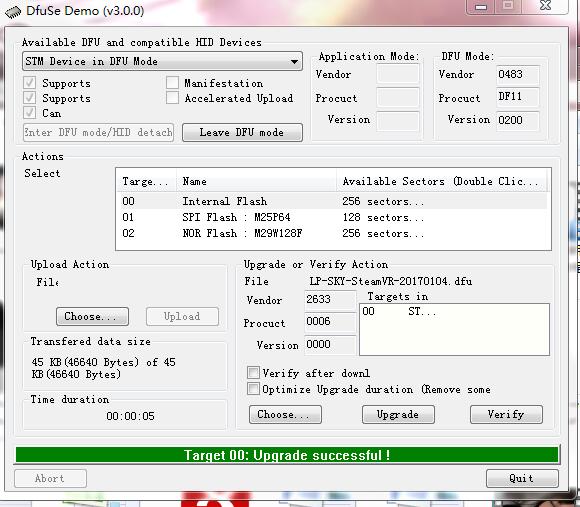Viewport: 580px width, 507px height.
Task: Click the Verify button
Action: [506, 415]
